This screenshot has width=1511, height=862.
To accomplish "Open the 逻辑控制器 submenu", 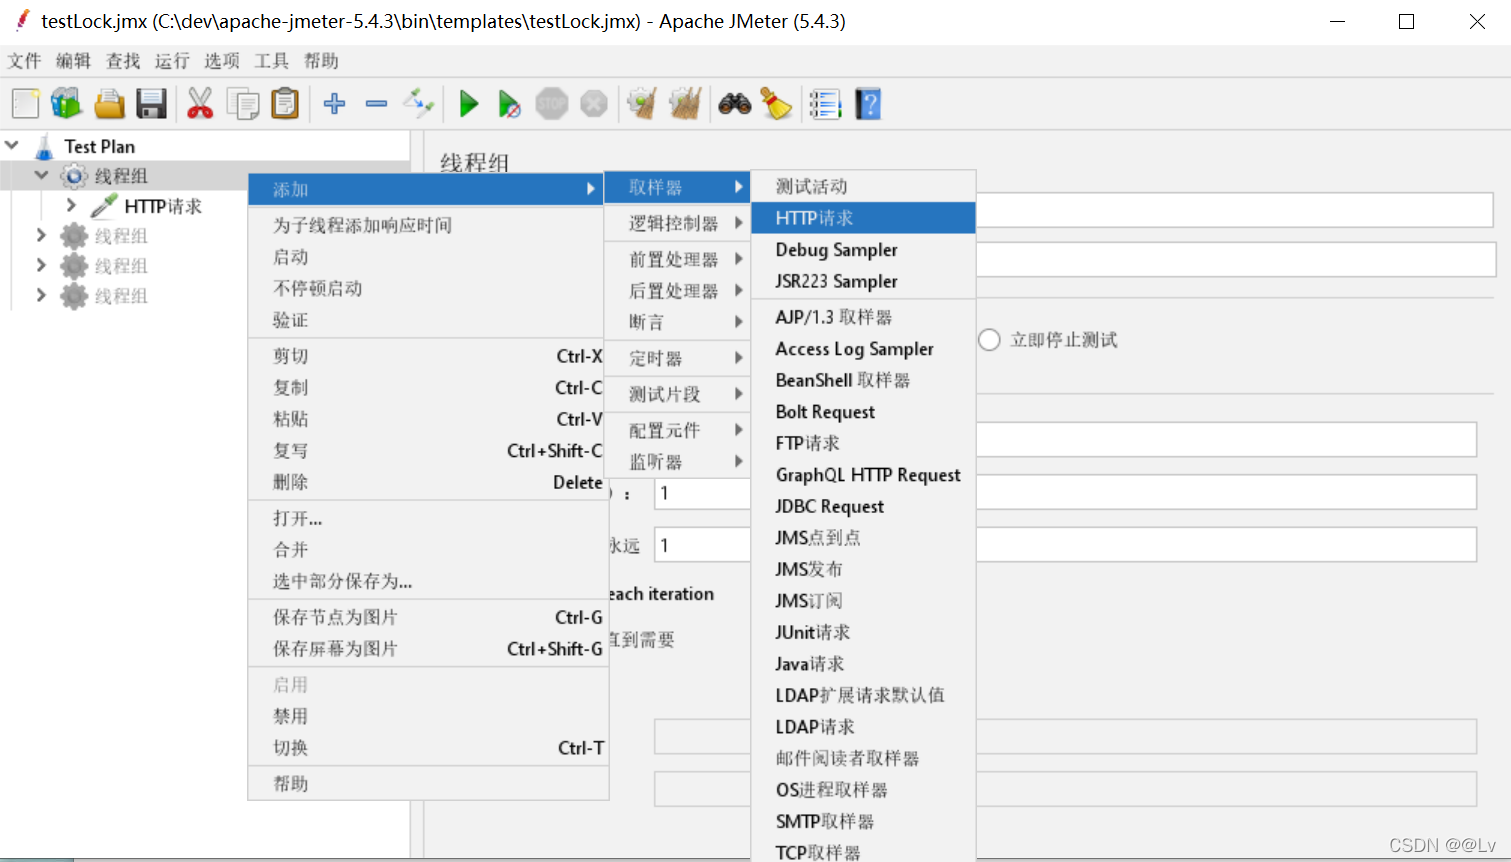I will tap(677, 223).
